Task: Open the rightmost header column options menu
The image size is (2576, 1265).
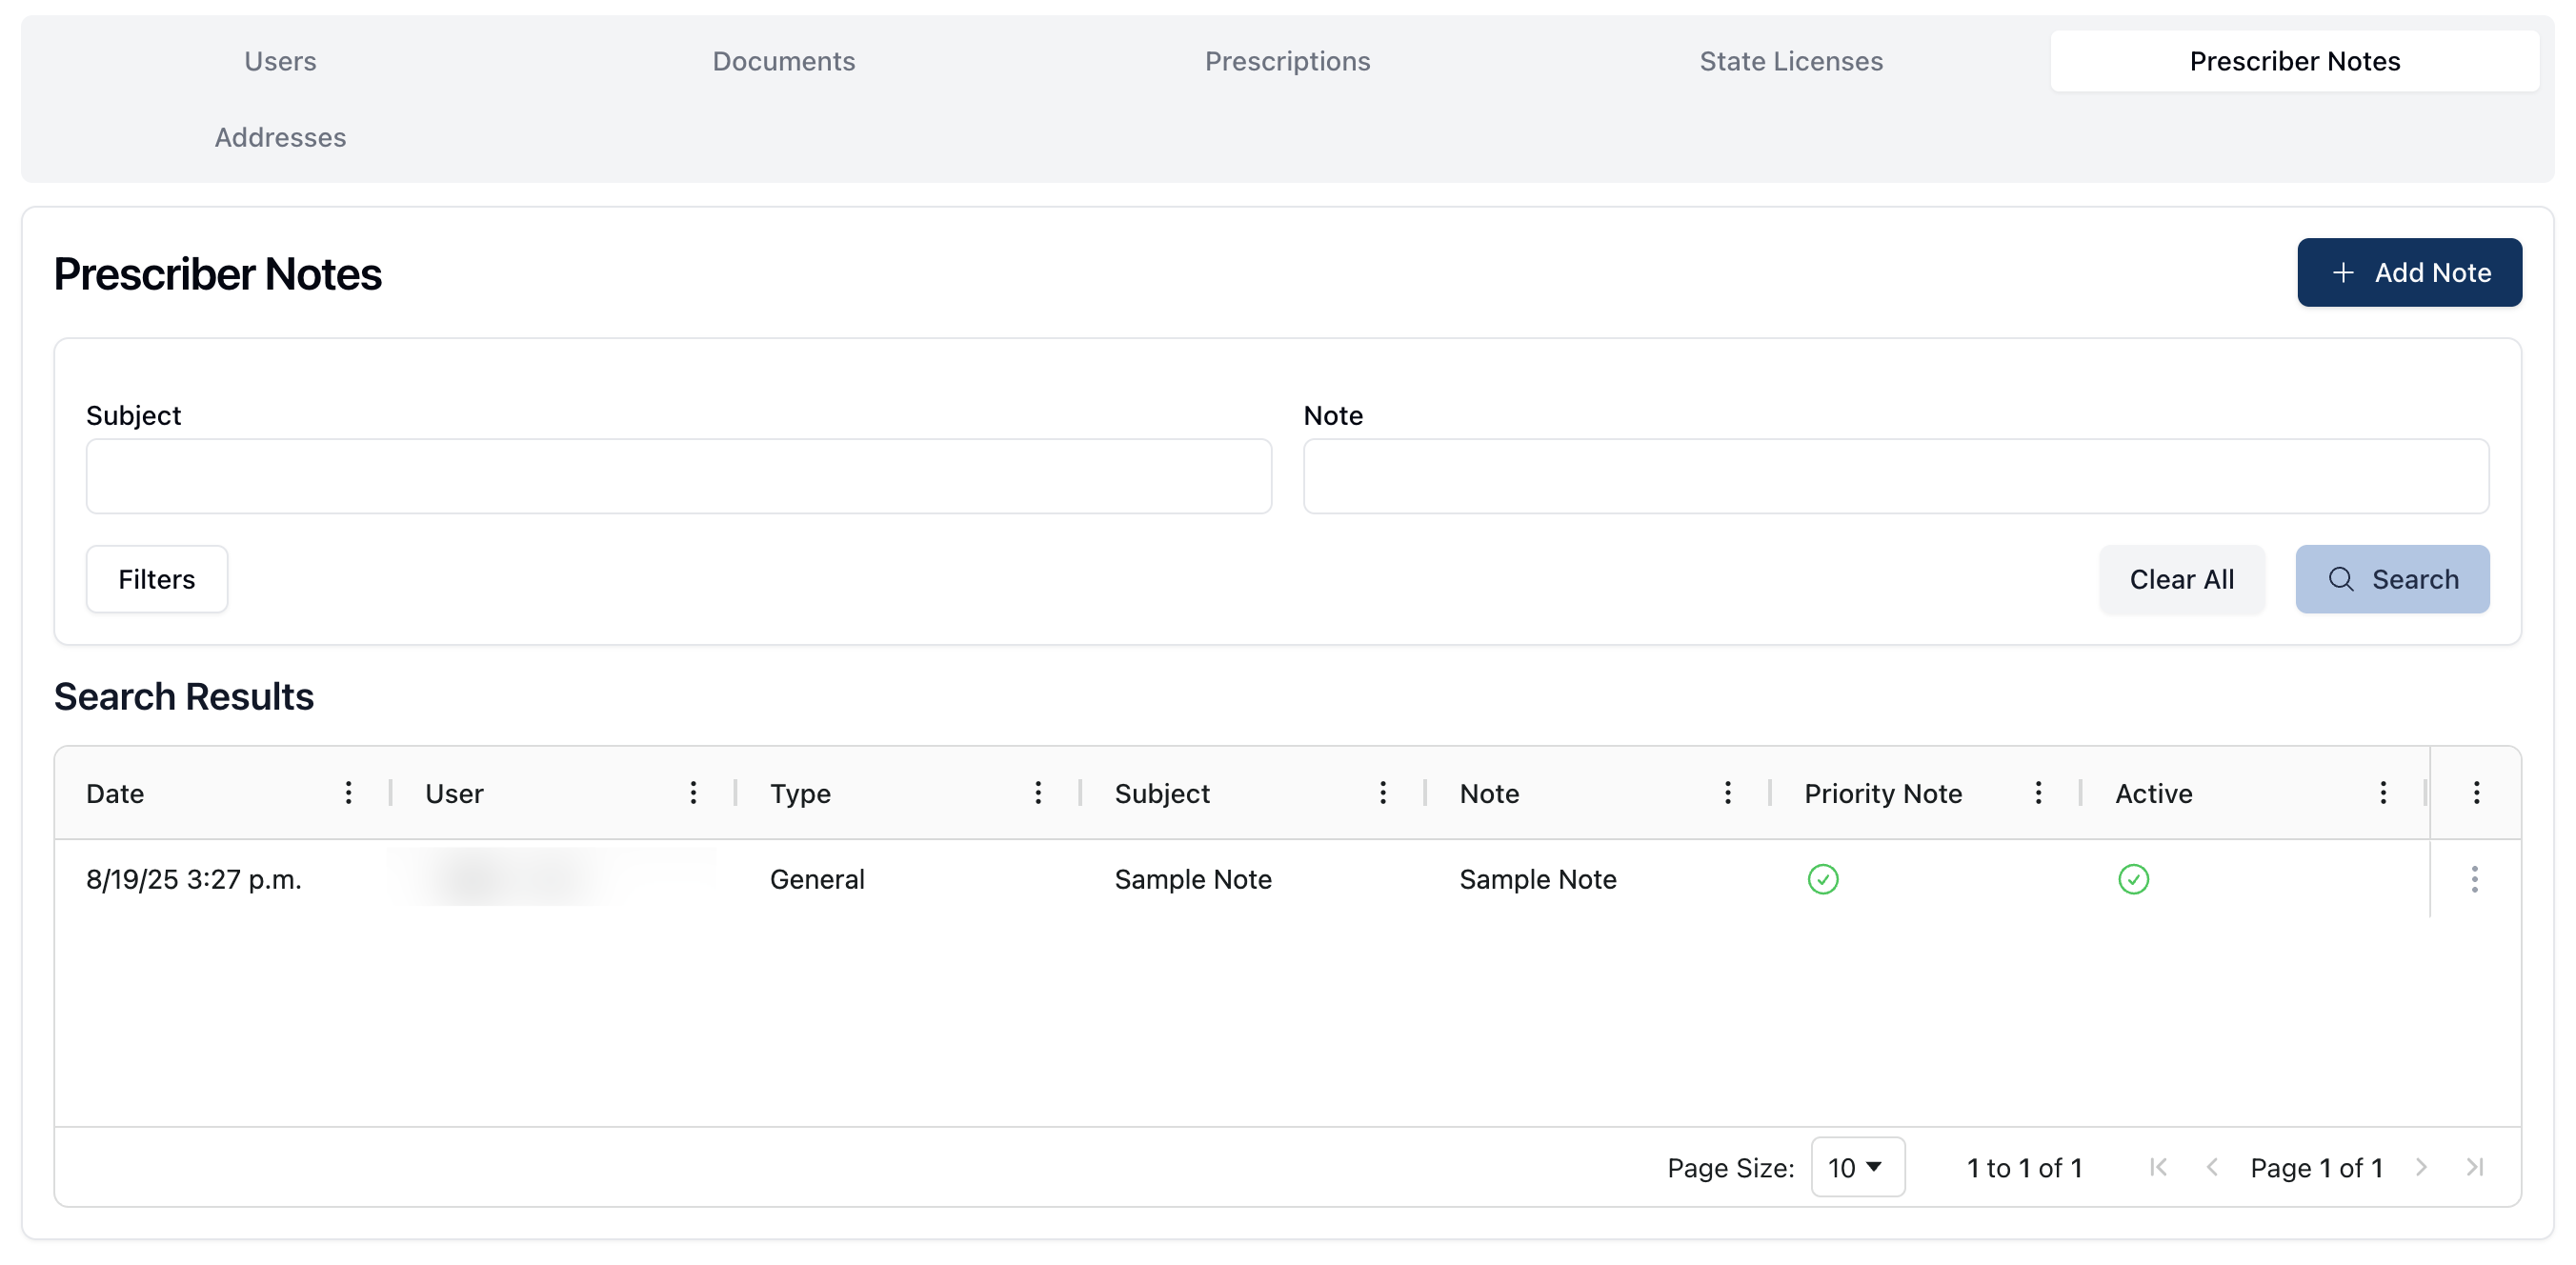Action: tap(2476, 793)
